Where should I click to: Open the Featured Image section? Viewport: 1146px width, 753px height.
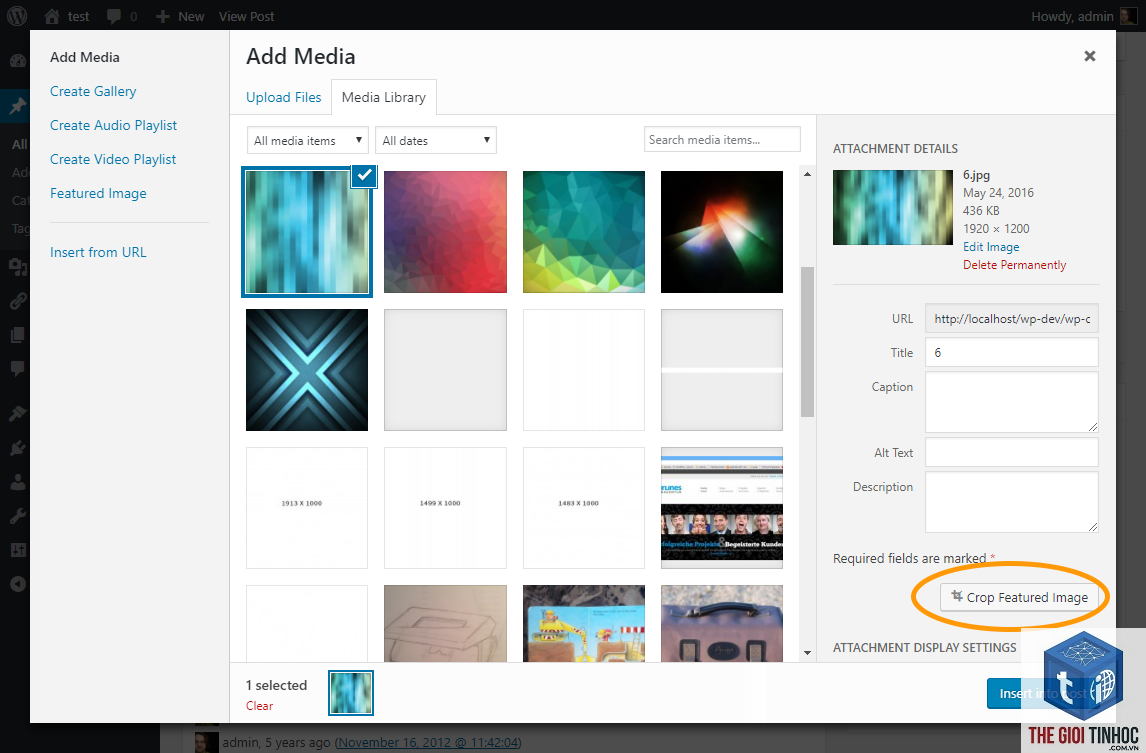(98, 193)
